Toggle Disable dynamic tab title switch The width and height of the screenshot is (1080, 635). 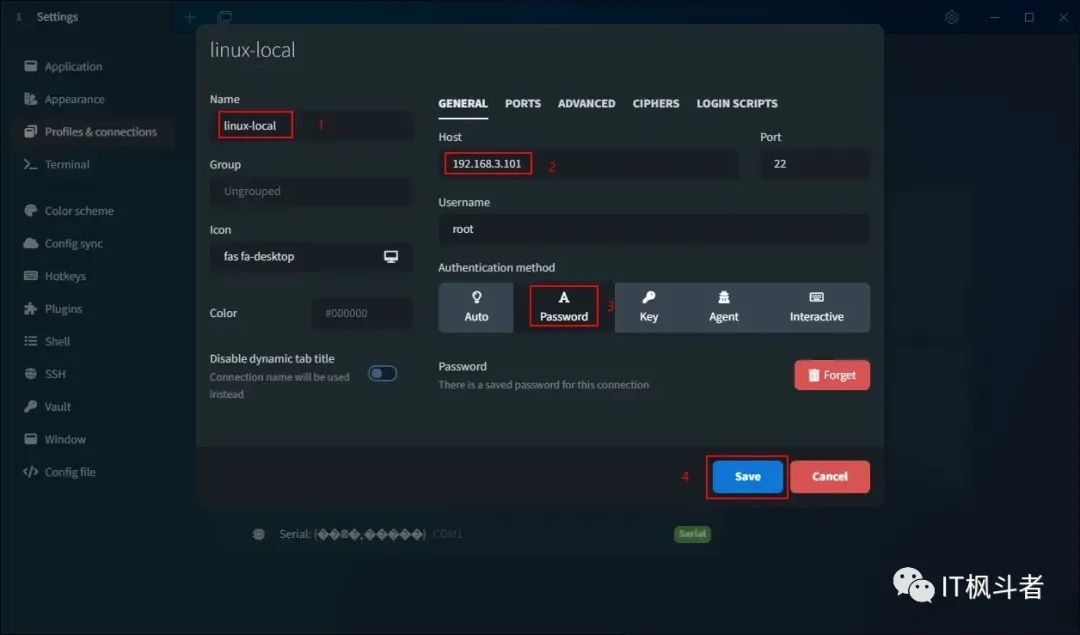click(x=382, y=373)
